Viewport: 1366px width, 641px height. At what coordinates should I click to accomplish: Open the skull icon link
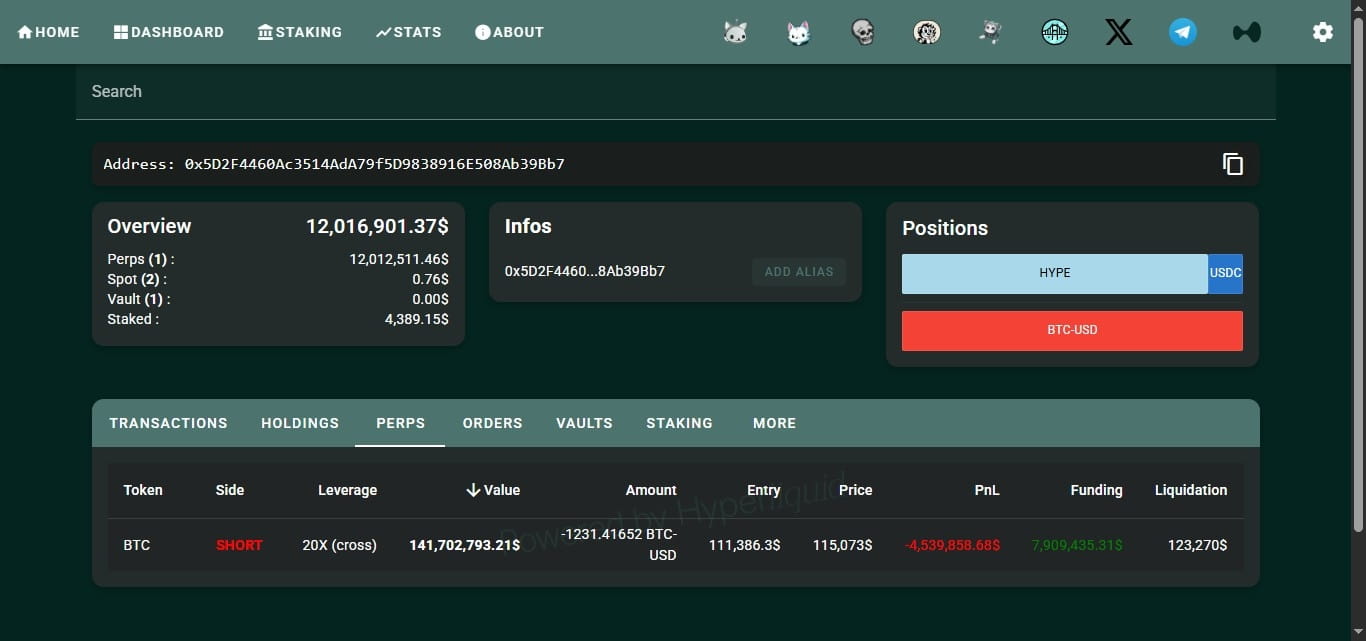863,32
